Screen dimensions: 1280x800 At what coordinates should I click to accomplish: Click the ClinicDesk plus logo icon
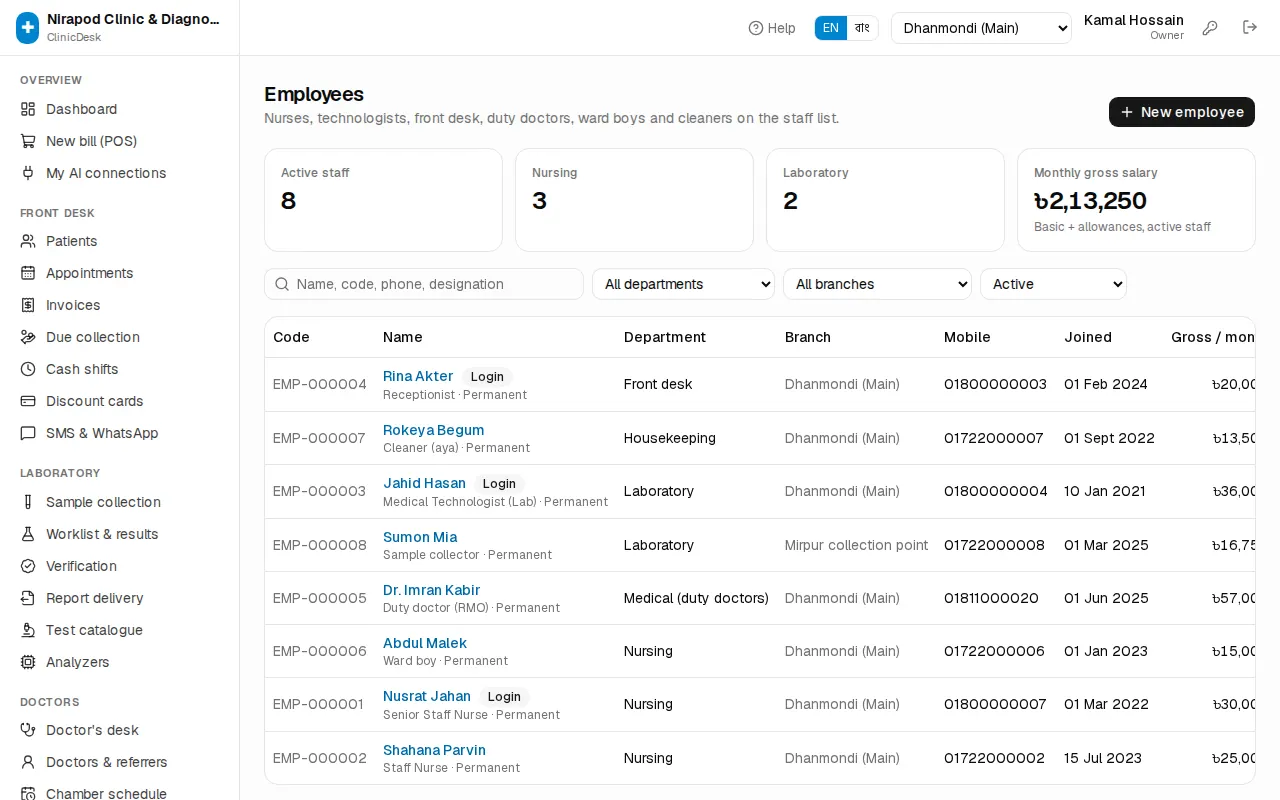pos(28,28)
